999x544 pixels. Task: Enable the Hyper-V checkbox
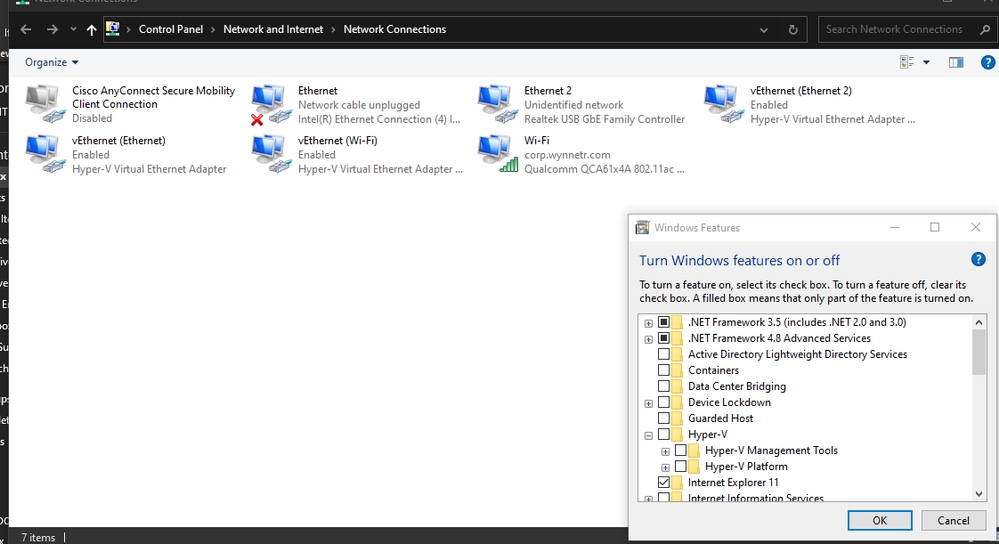tap(663, 434)
